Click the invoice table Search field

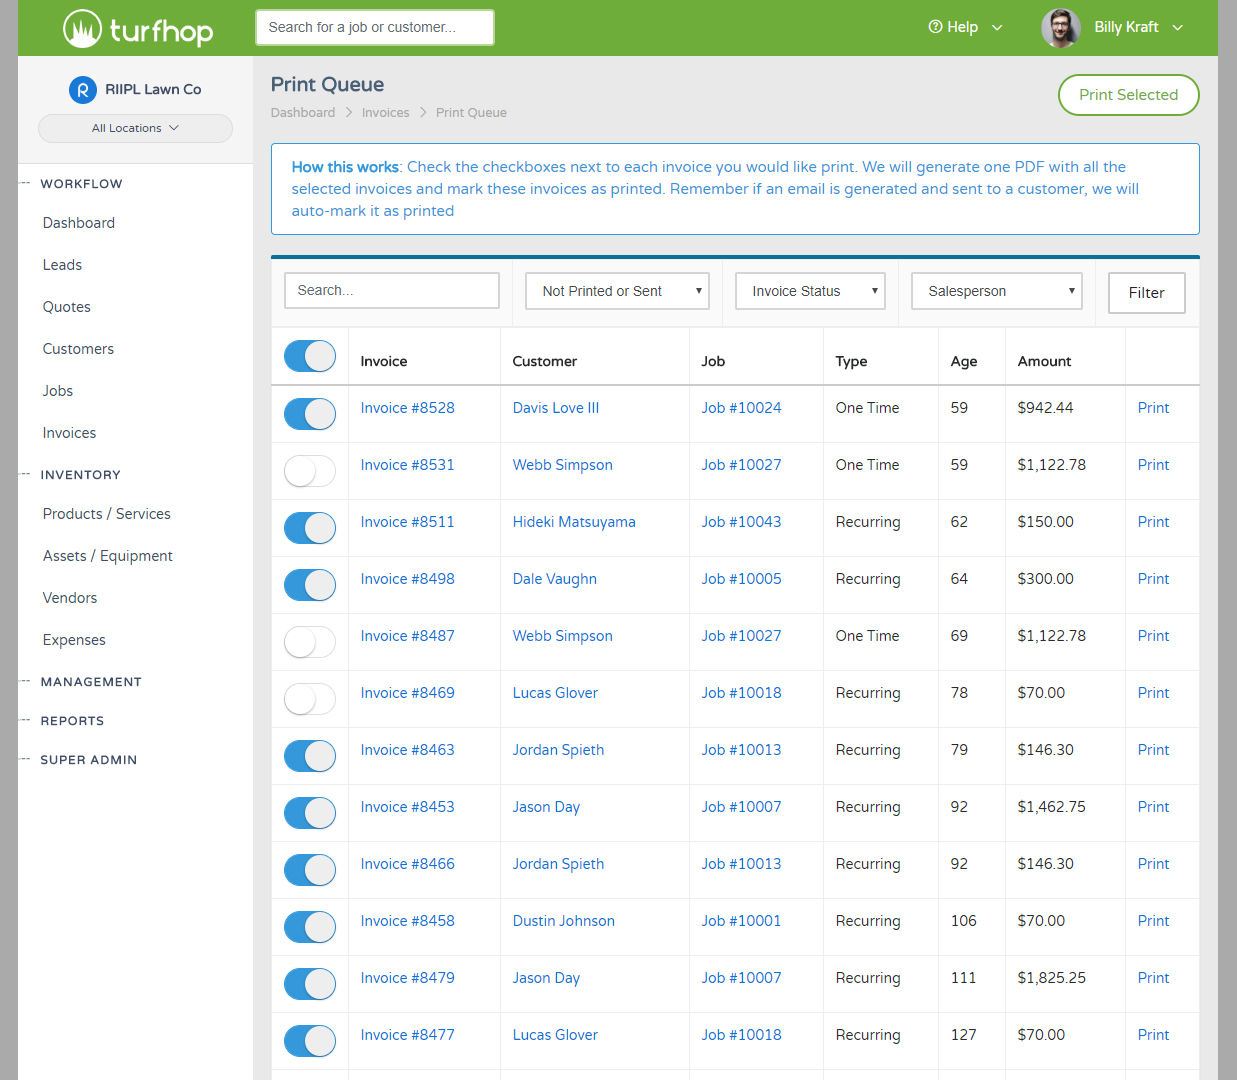[x=391, y=290]
